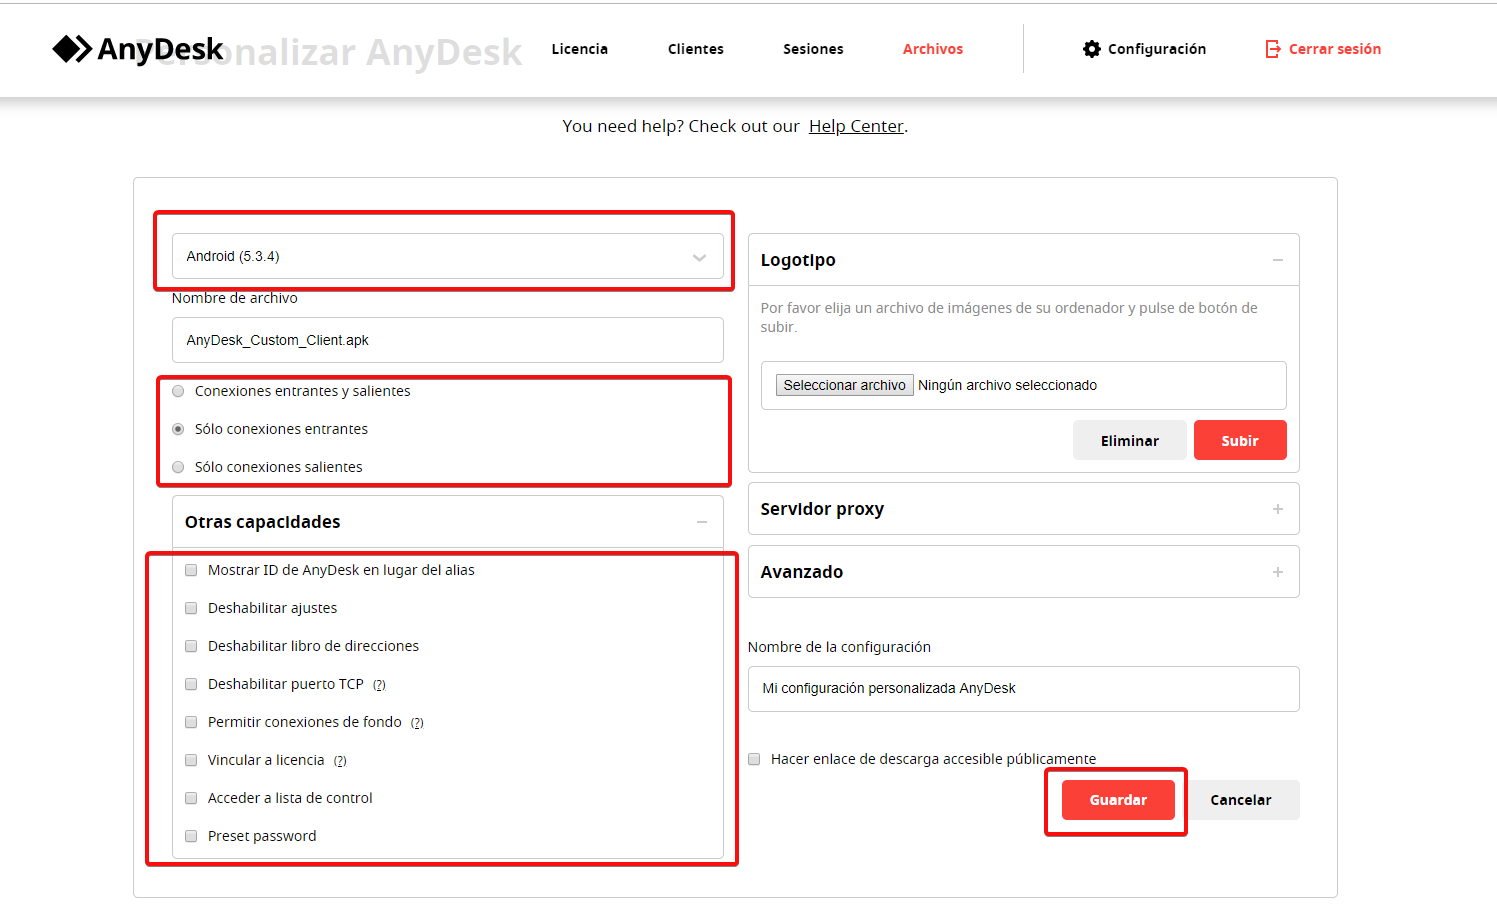Expand the Avanzado section
1497x915 pixels.
(1278, 572)
